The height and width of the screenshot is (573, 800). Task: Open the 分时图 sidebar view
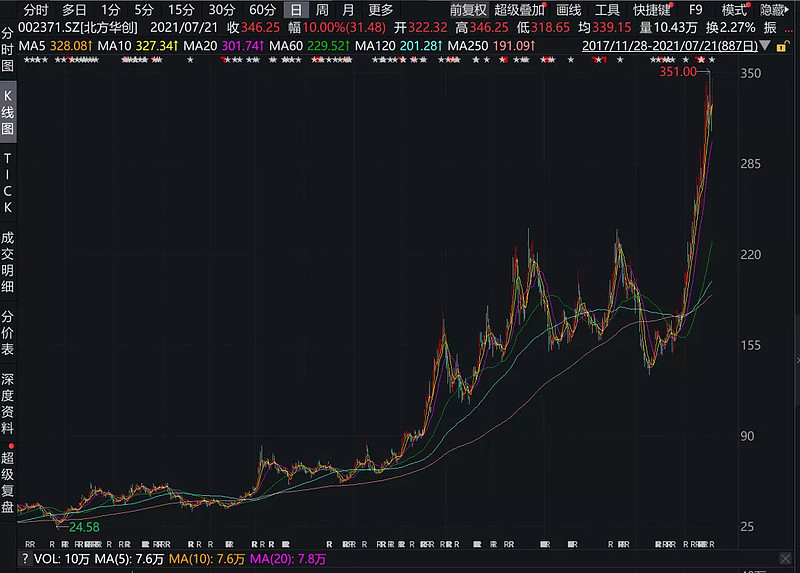pyautogui.click(x=7, y=49)
